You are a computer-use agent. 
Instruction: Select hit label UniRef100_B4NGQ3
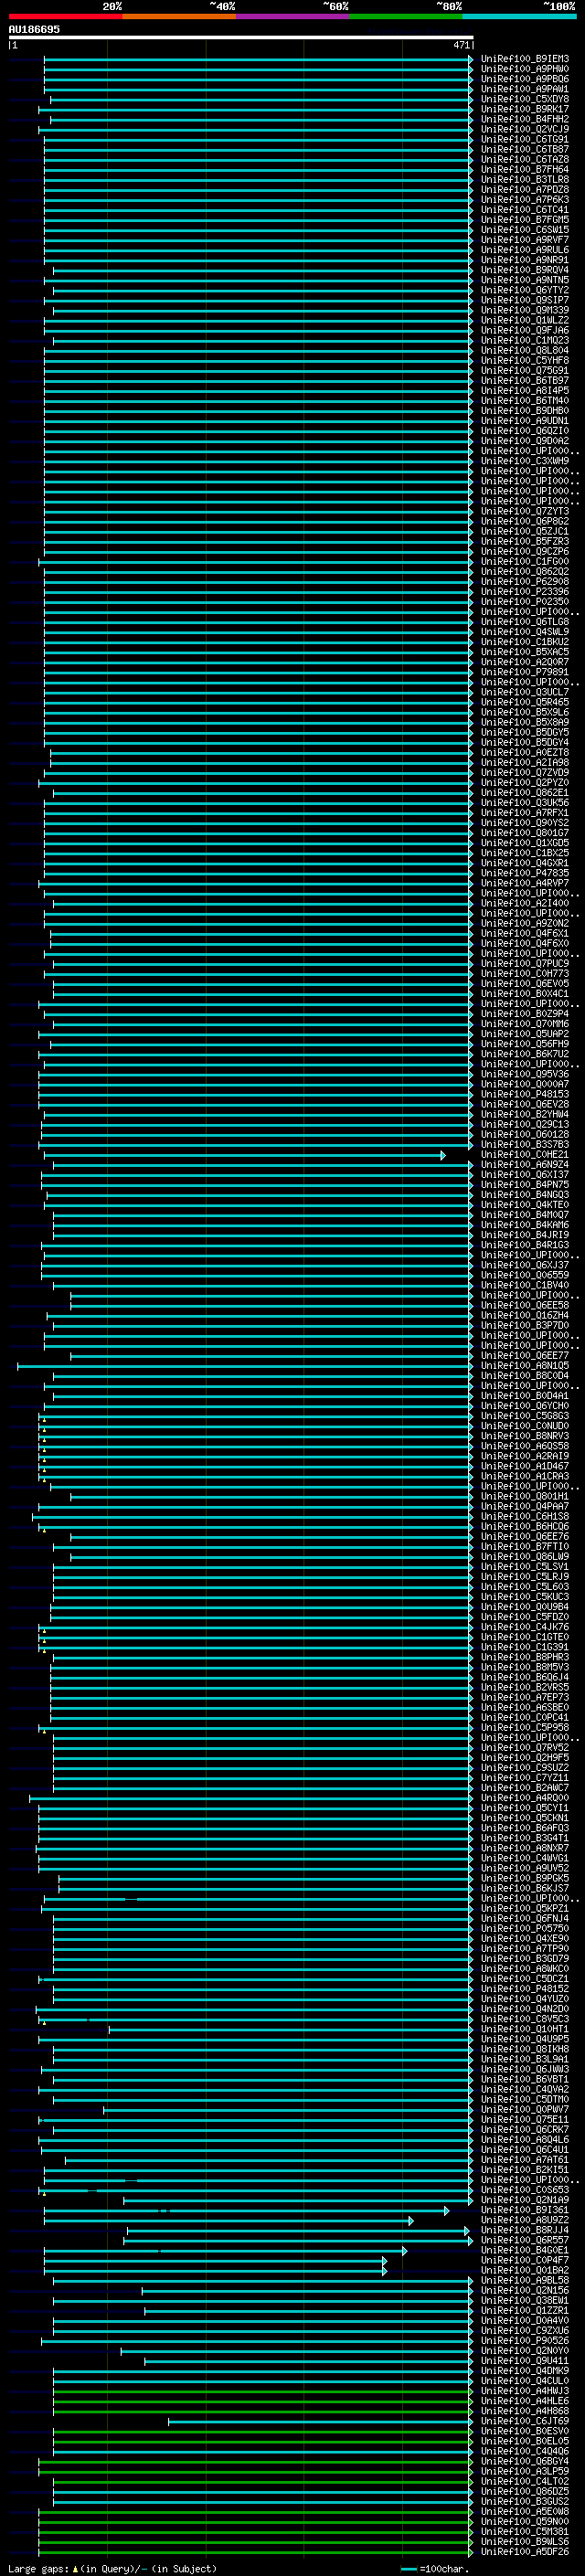coord(525,1195)
